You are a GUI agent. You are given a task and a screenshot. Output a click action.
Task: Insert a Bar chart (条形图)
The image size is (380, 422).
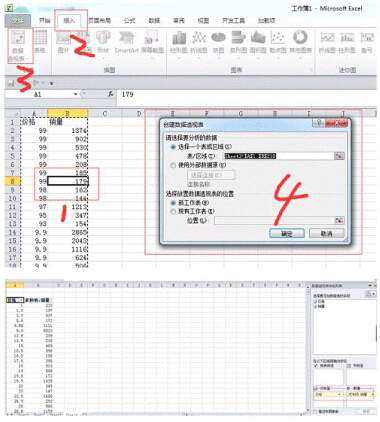[238, 42]
